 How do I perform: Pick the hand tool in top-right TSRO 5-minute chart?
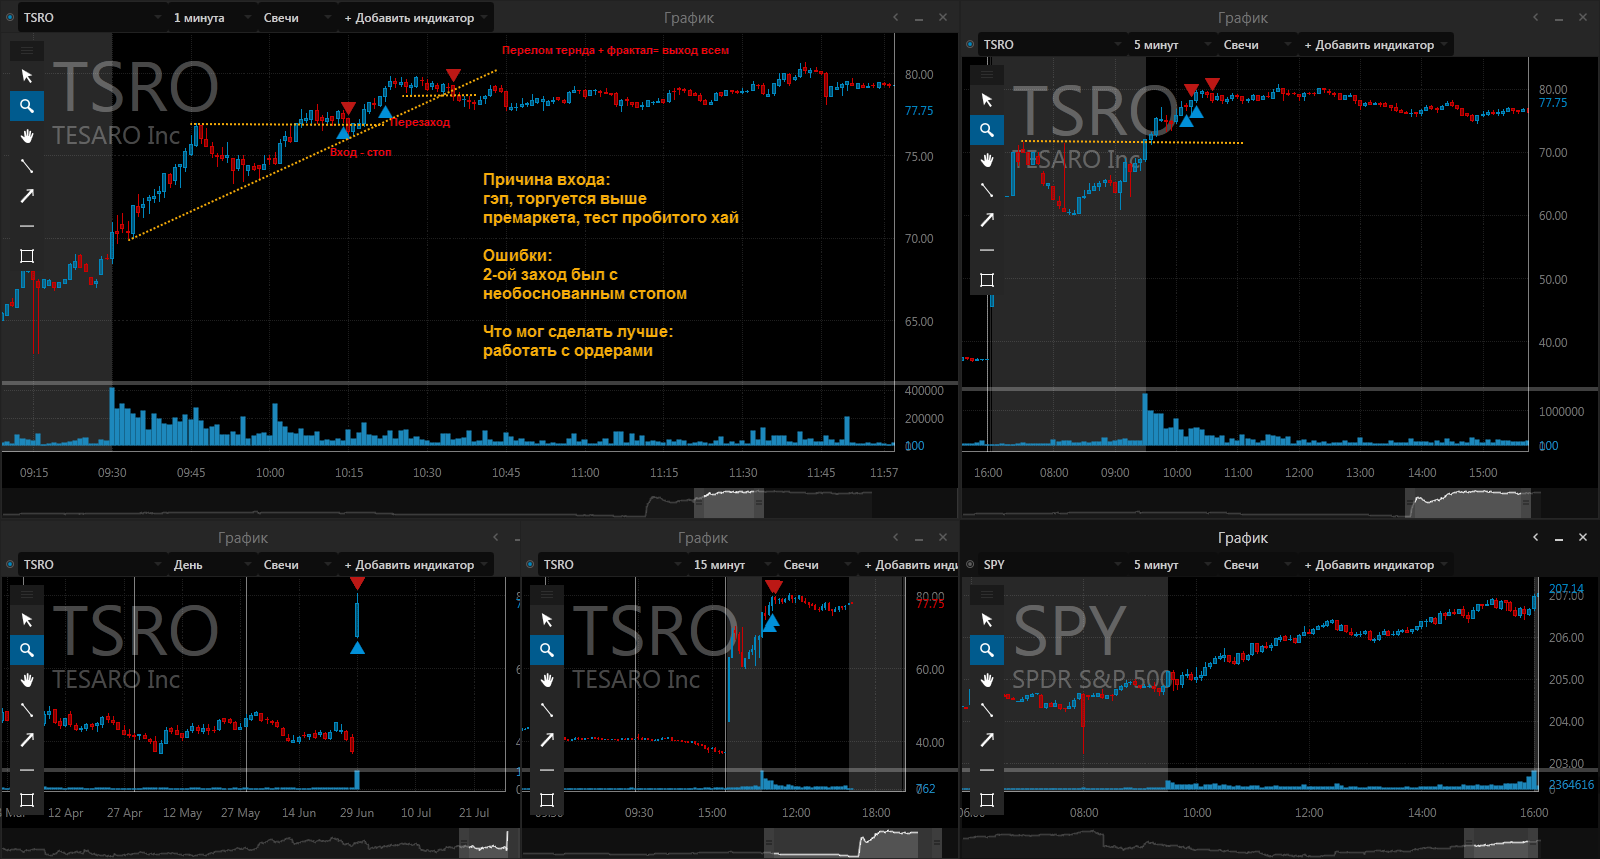[987, 160]
